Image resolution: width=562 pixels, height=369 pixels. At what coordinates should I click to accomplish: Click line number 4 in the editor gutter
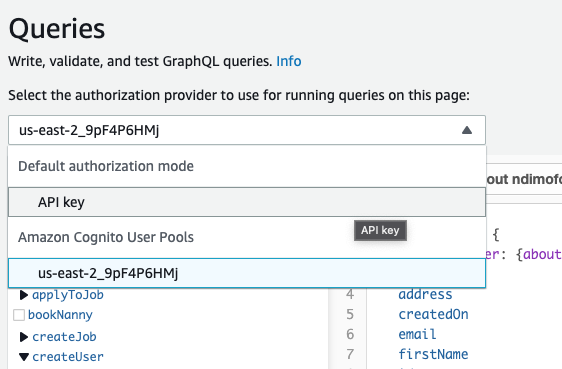click(350, 294)
